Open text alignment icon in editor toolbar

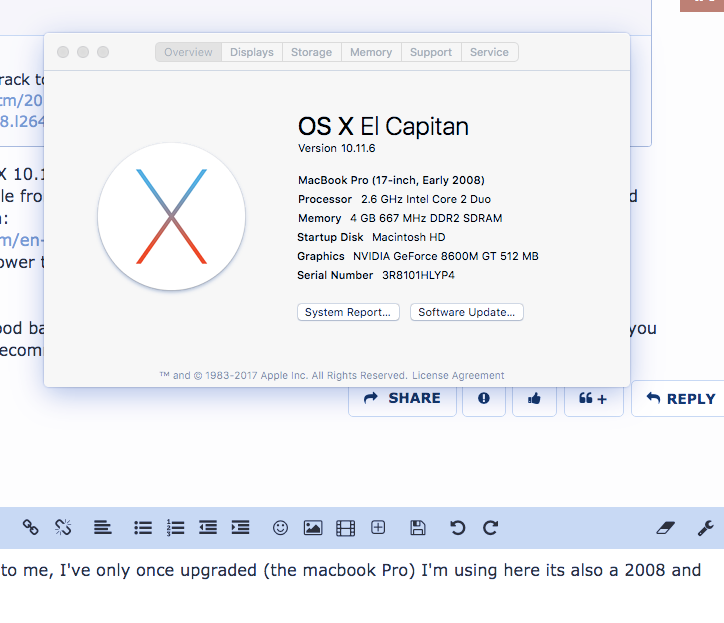103,527
